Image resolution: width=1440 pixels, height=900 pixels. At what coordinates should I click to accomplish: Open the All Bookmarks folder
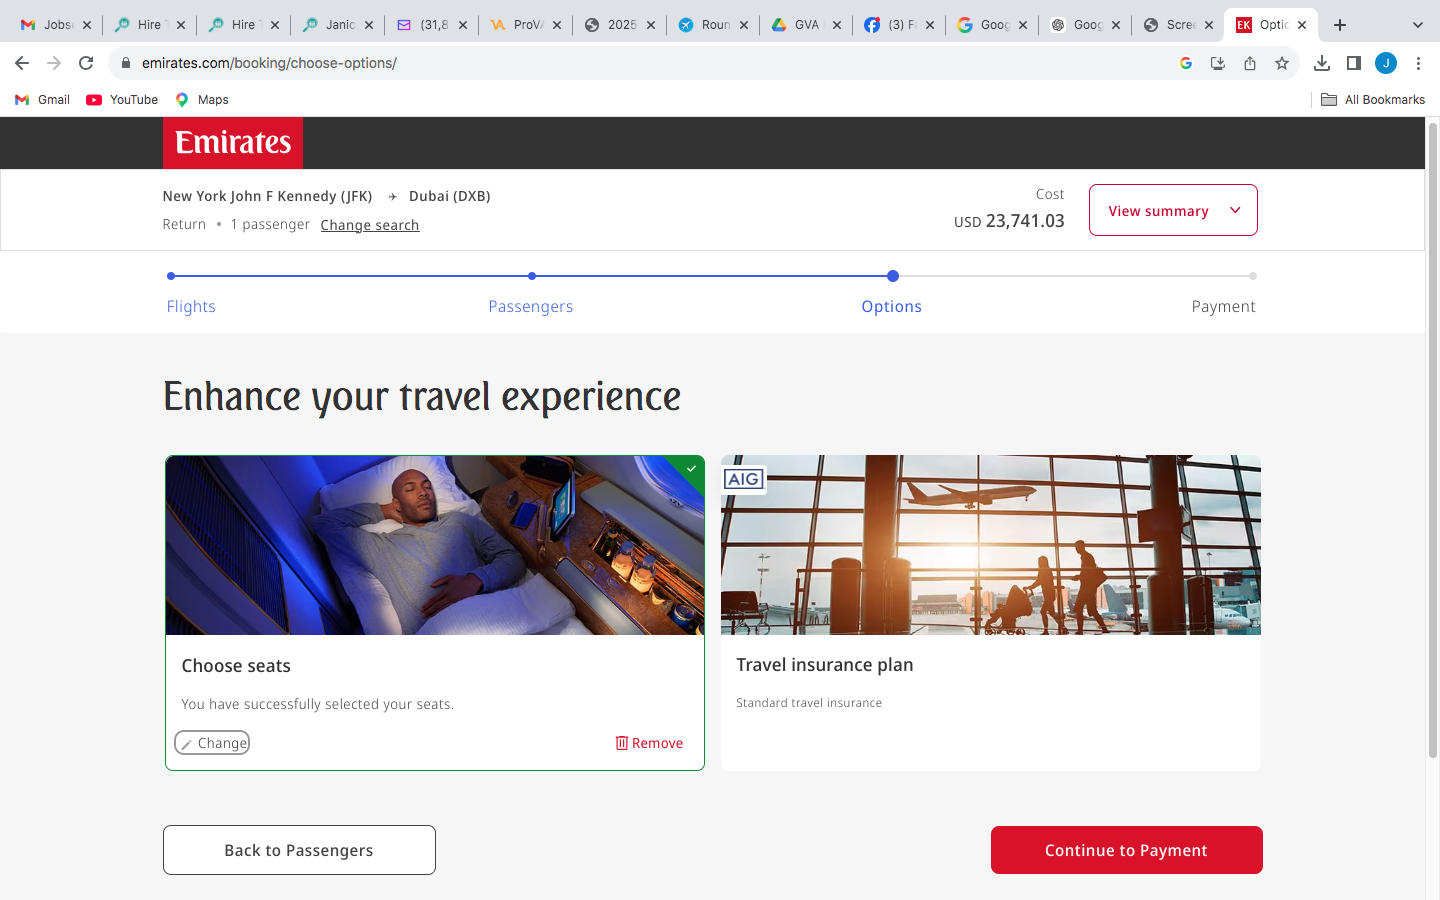(1373, 100)
